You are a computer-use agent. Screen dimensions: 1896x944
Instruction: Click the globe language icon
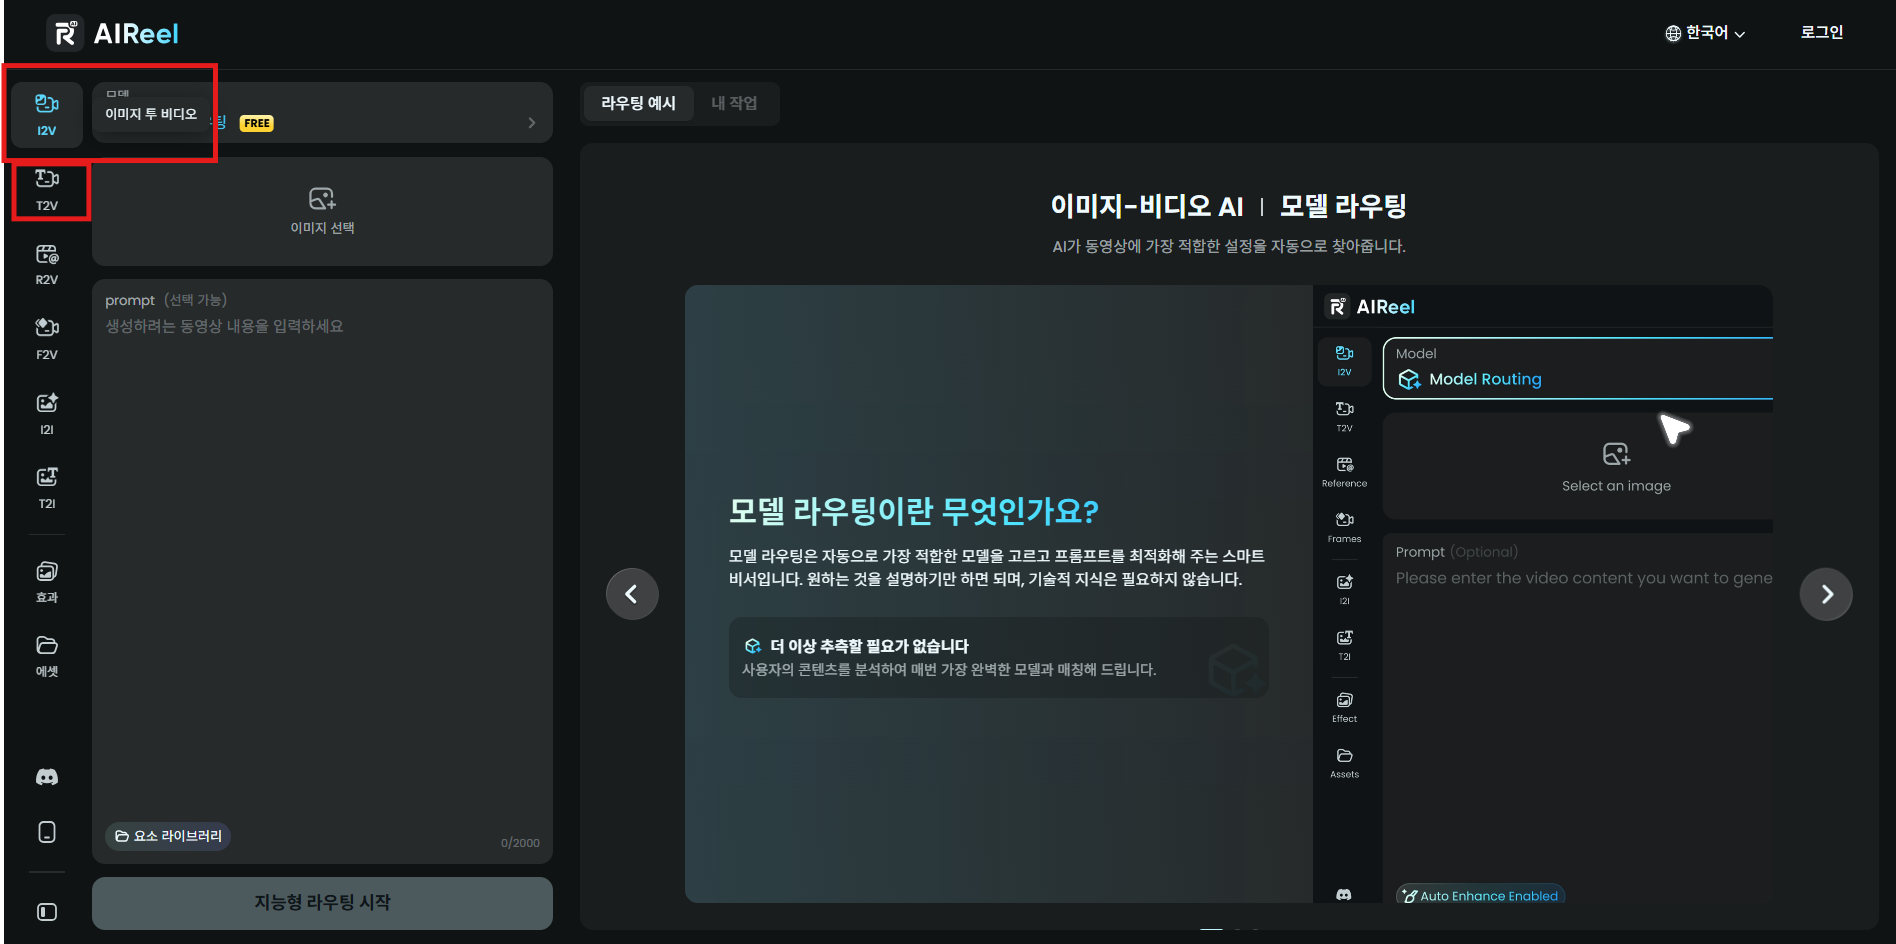pyautogui.click(x=1673, y=33)
